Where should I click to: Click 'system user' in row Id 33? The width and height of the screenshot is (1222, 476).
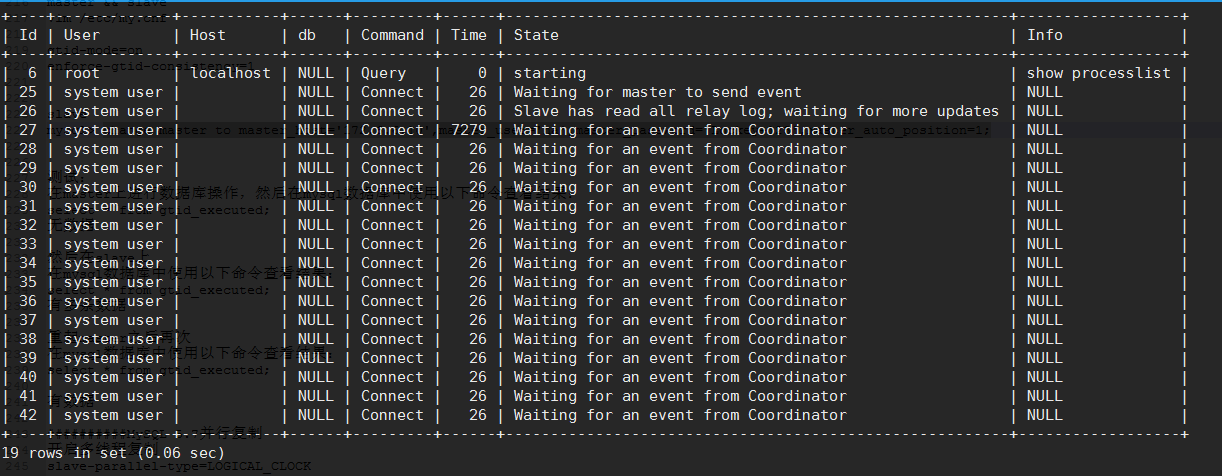pyautogui.click(x=112, y=244)
